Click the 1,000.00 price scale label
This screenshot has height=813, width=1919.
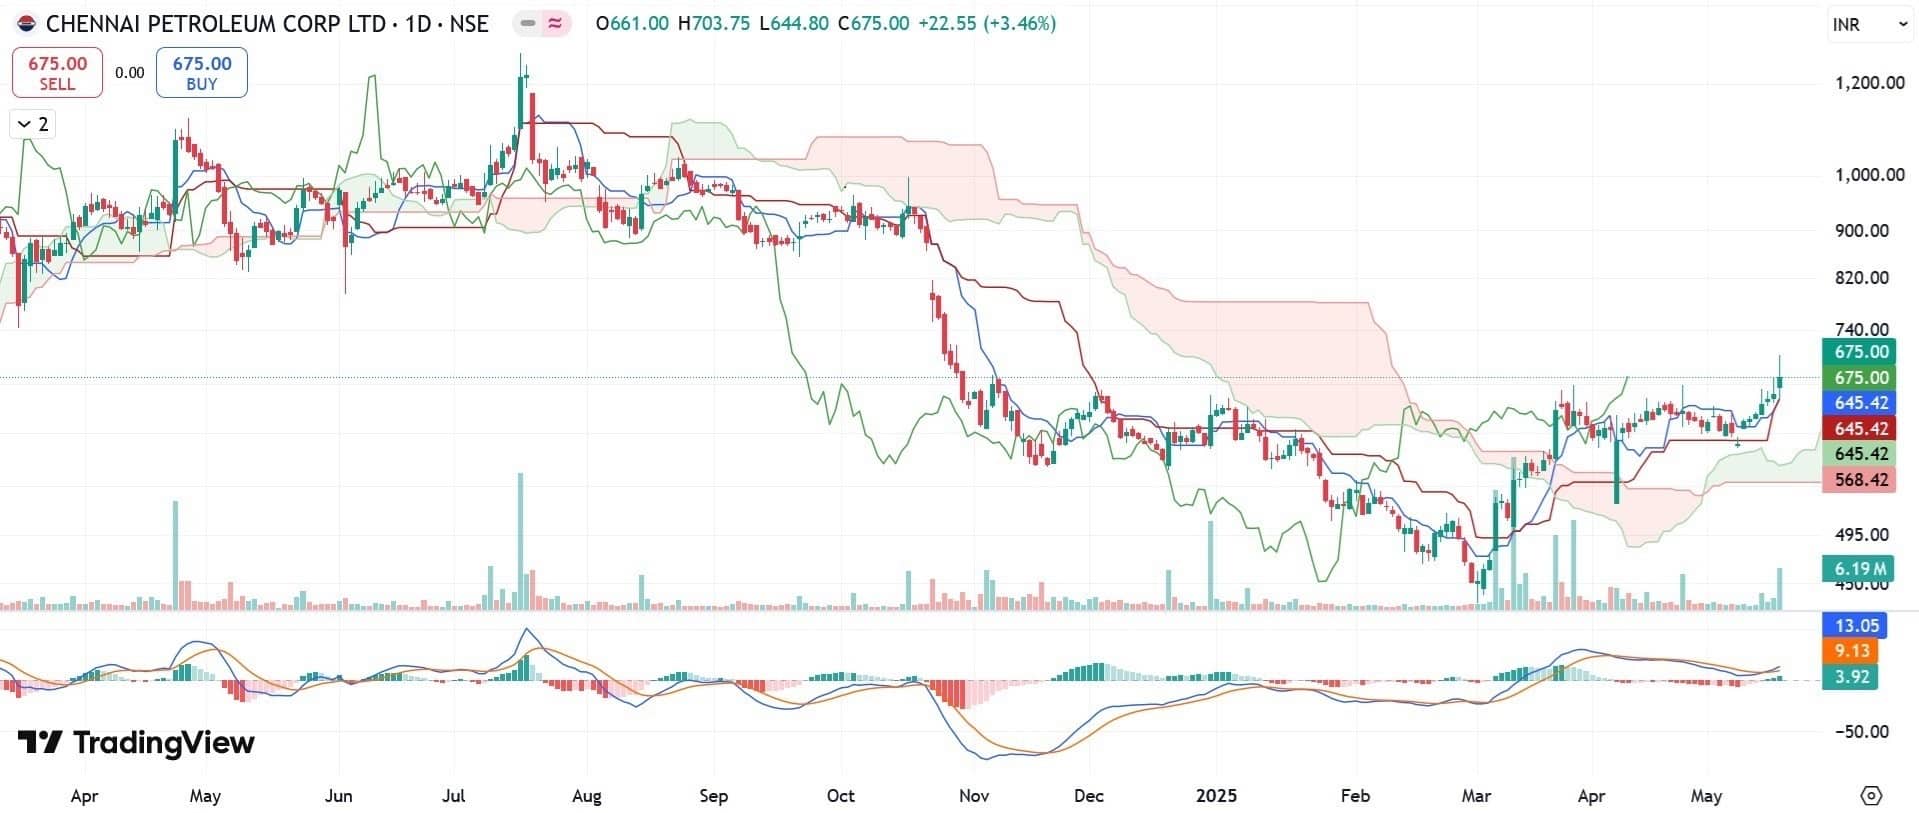click(1869, 175)
